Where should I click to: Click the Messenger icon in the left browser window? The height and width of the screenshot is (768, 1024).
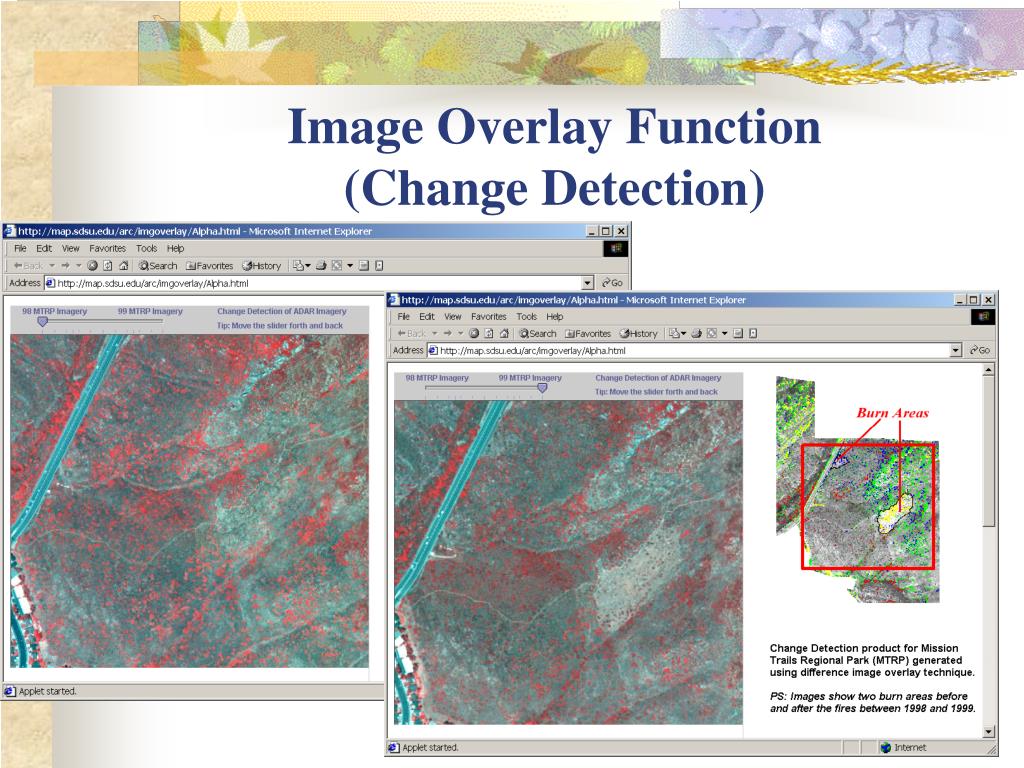click(x=379, y=266)
